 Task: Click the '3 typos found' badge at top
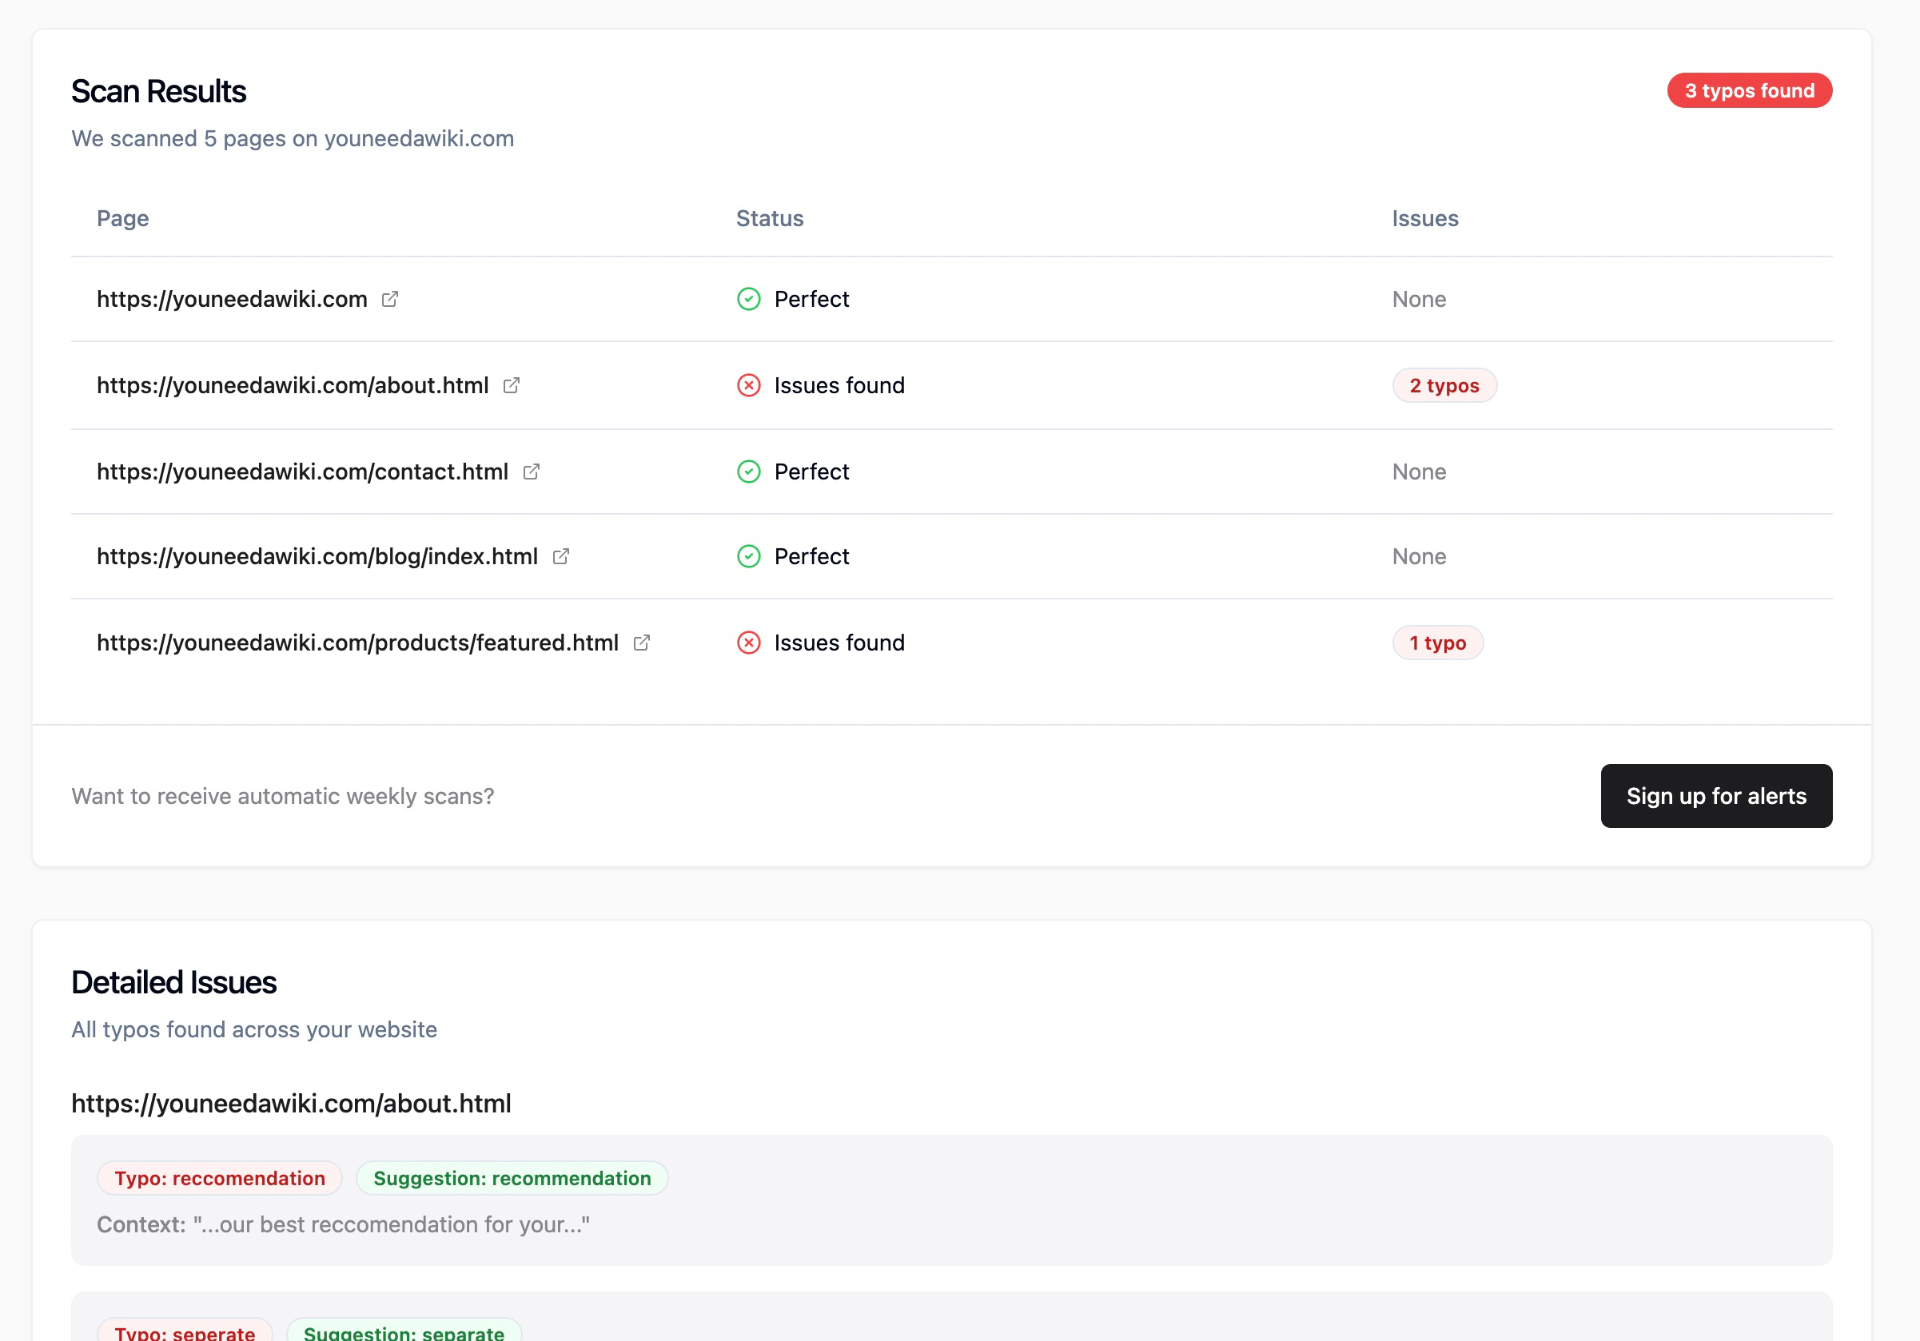(1749, 90)
